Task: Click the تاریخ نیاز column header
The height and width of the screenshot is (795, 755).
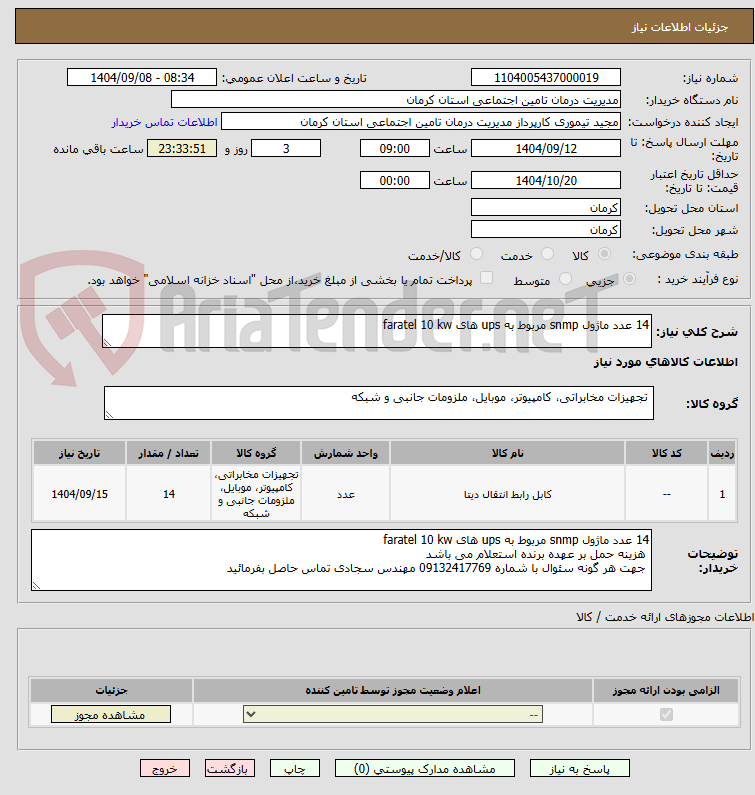Action: tap(79, 453)
